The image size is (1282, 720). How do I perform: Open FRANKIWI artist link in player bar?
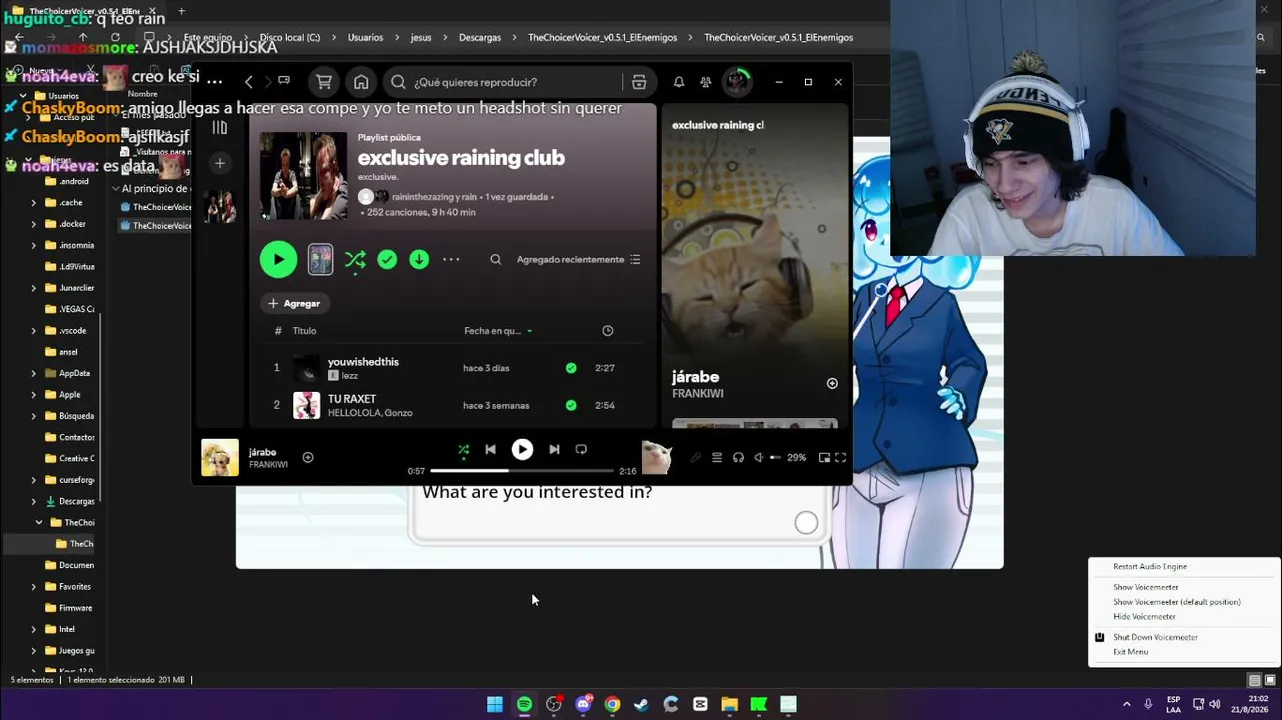268,465
